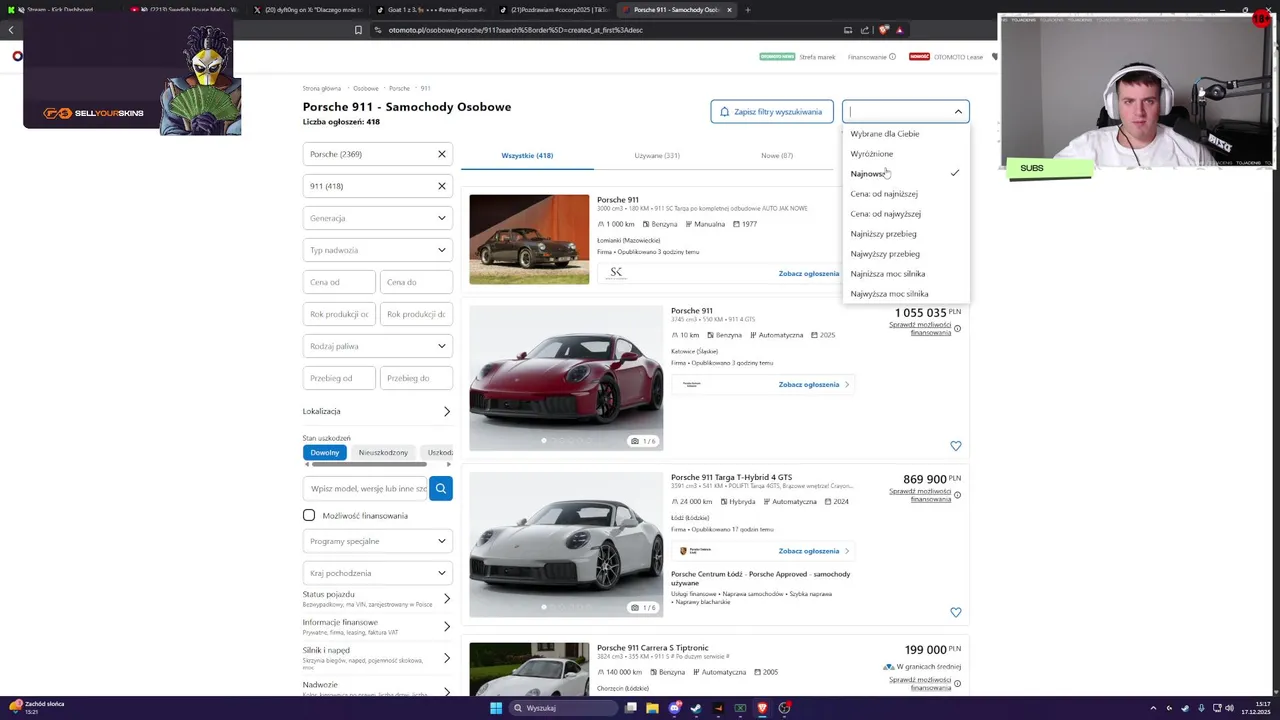Click the info icon beside Finansowanie
The image size is (1280, 720).
pos(892,57)
